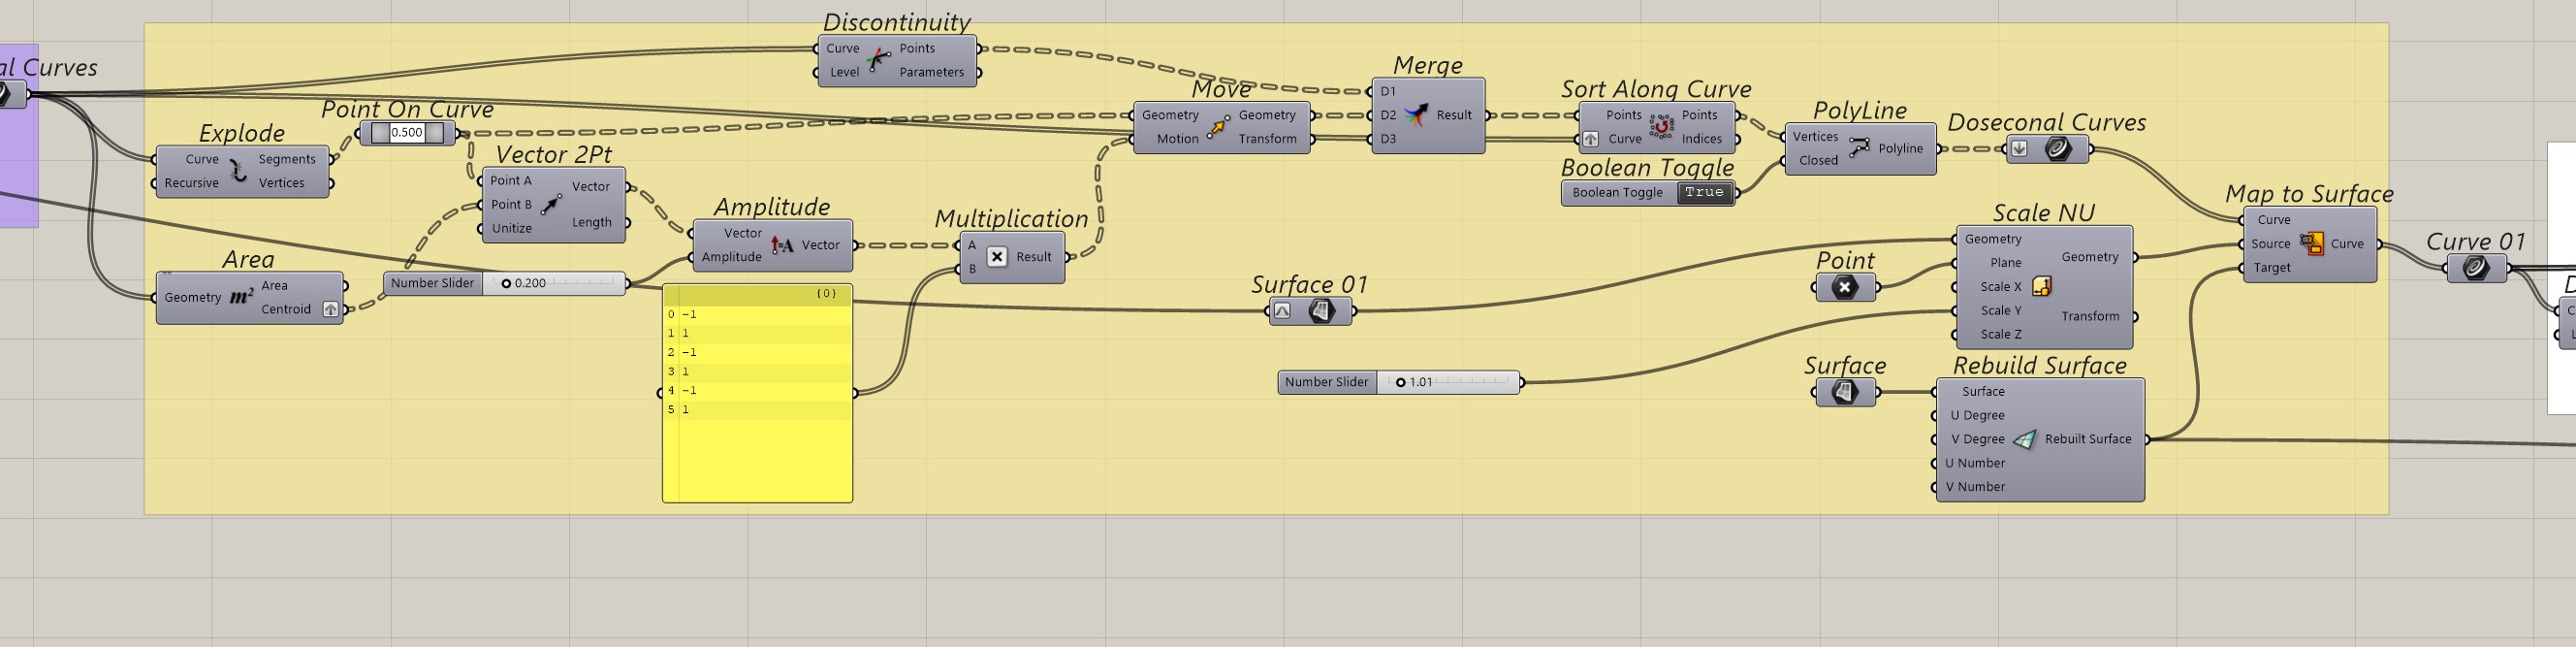Select the Area m² icon
Image resolution: width=2576 pixels, height=647 pixels.
point(241,297)
